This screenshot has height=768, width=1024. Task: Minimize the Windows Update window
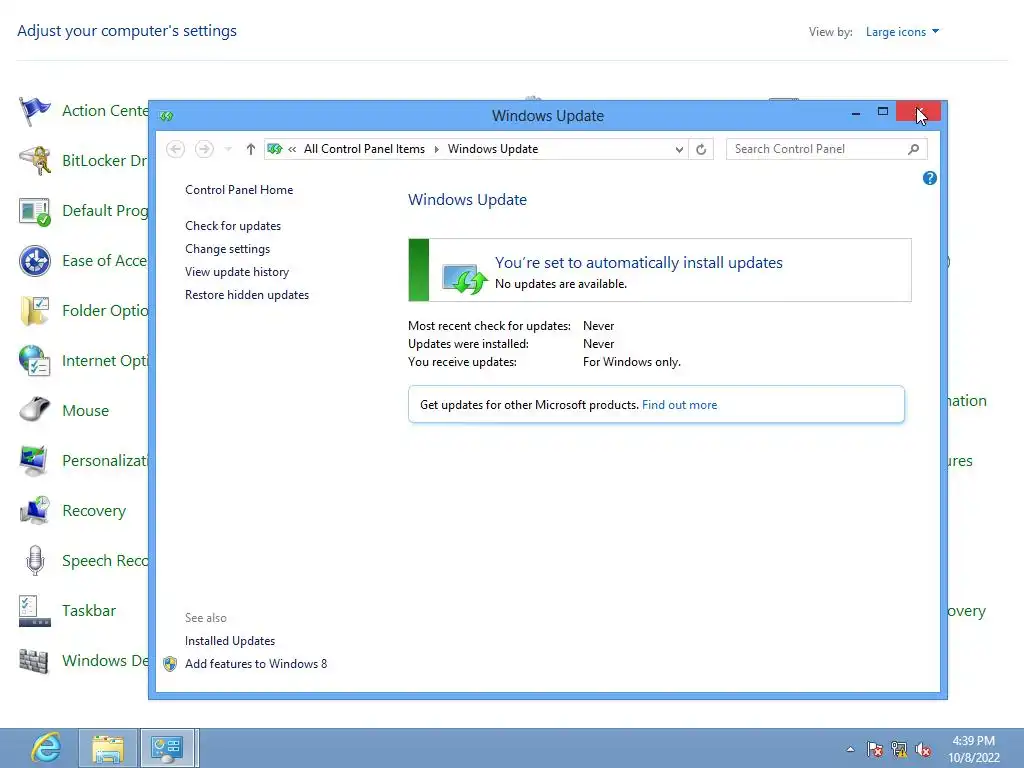pos(856,113)
